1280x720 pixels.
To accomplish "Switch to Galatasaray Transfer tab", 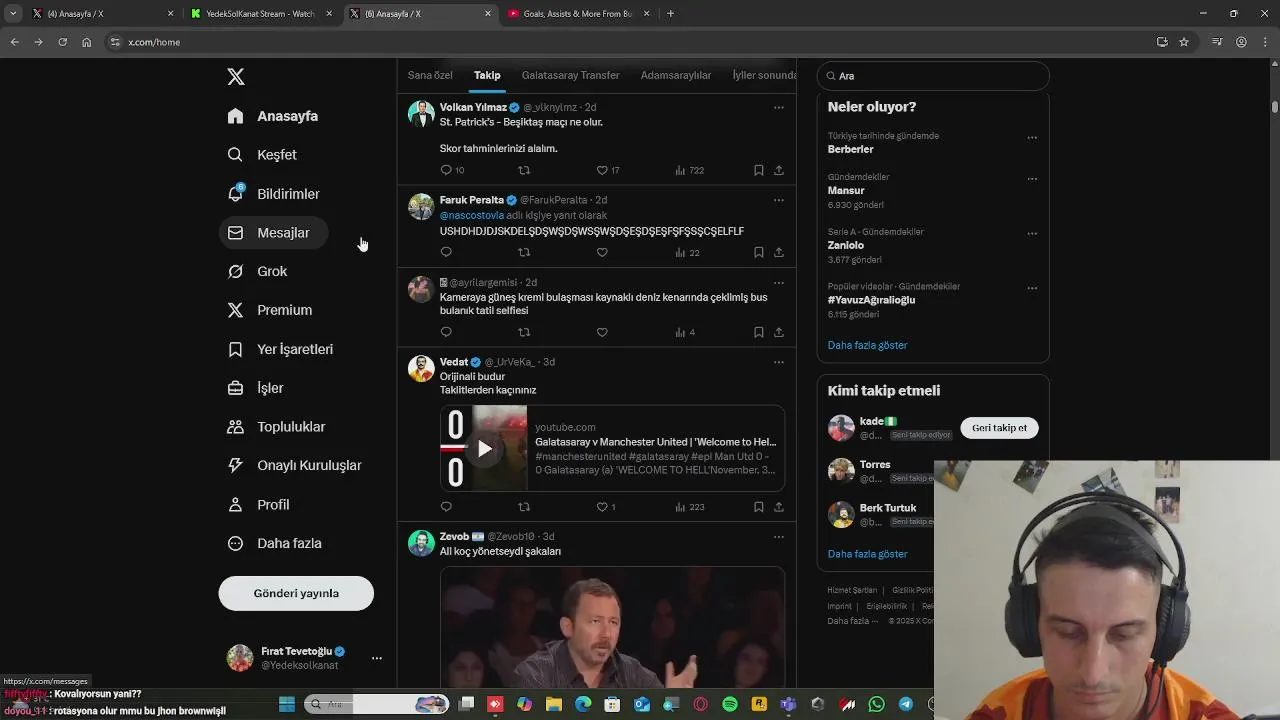I will pyautogui.click(x=570, y=75).
